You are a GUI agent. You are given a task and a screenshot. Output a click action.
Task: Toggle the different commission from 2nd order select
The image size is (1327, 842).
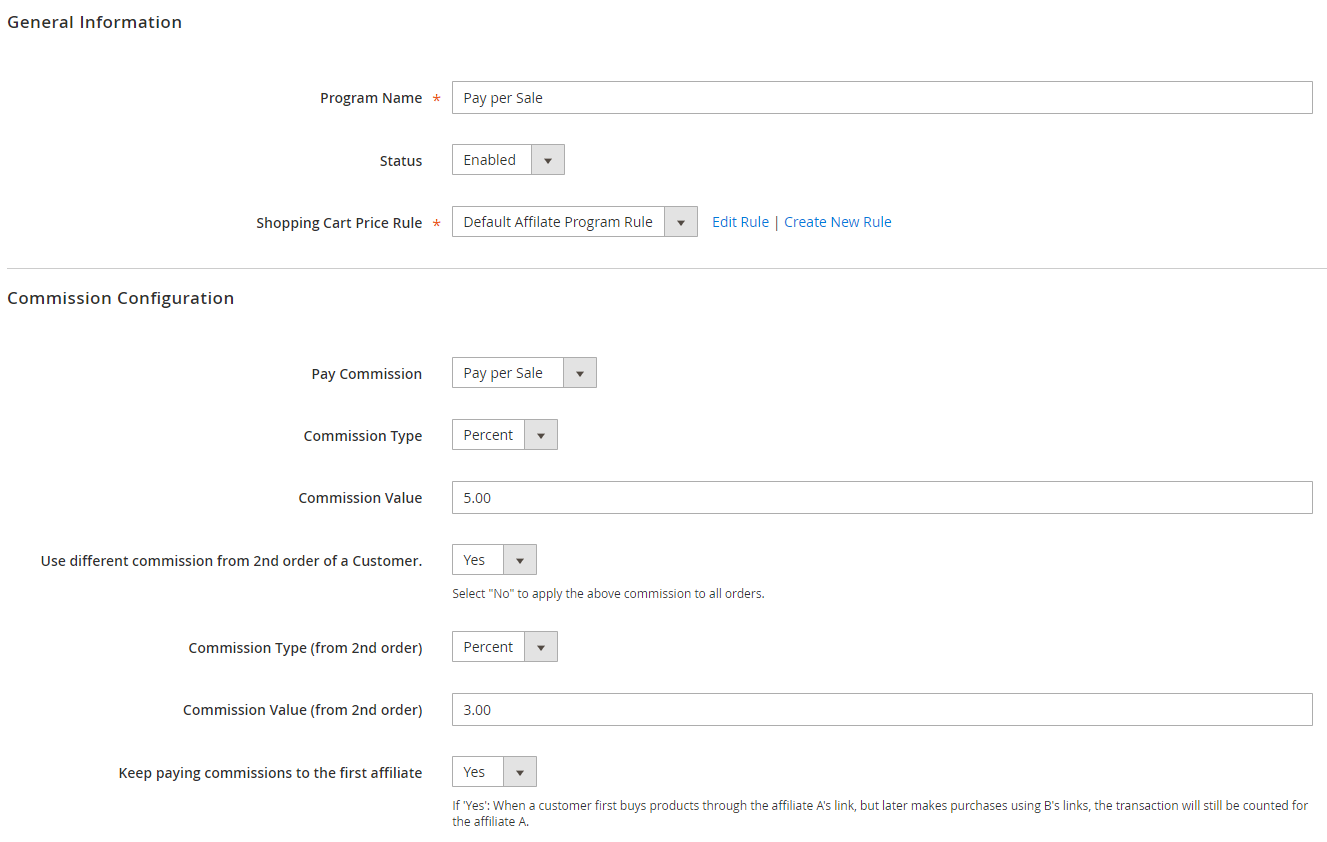coord(494,560)
